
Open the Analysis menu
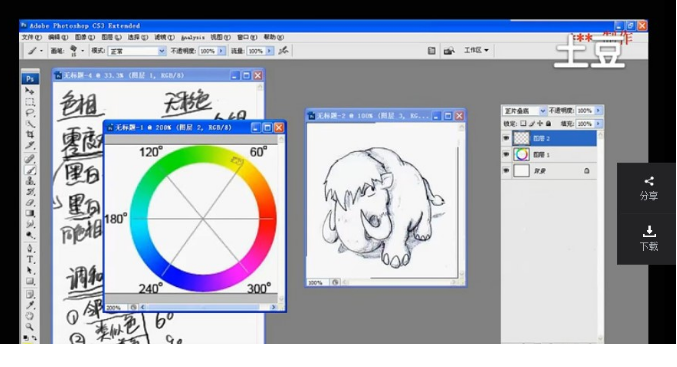click(193, 38)
